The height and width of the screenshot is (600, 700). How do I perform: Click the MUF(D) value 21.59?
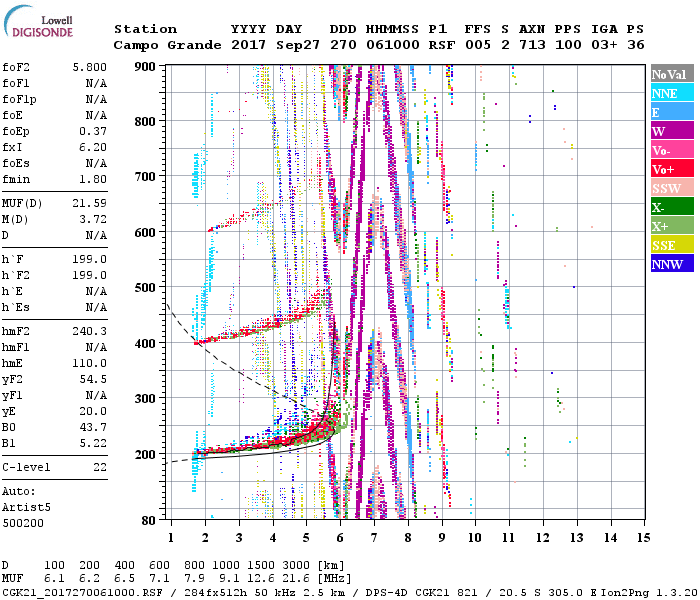90,204
